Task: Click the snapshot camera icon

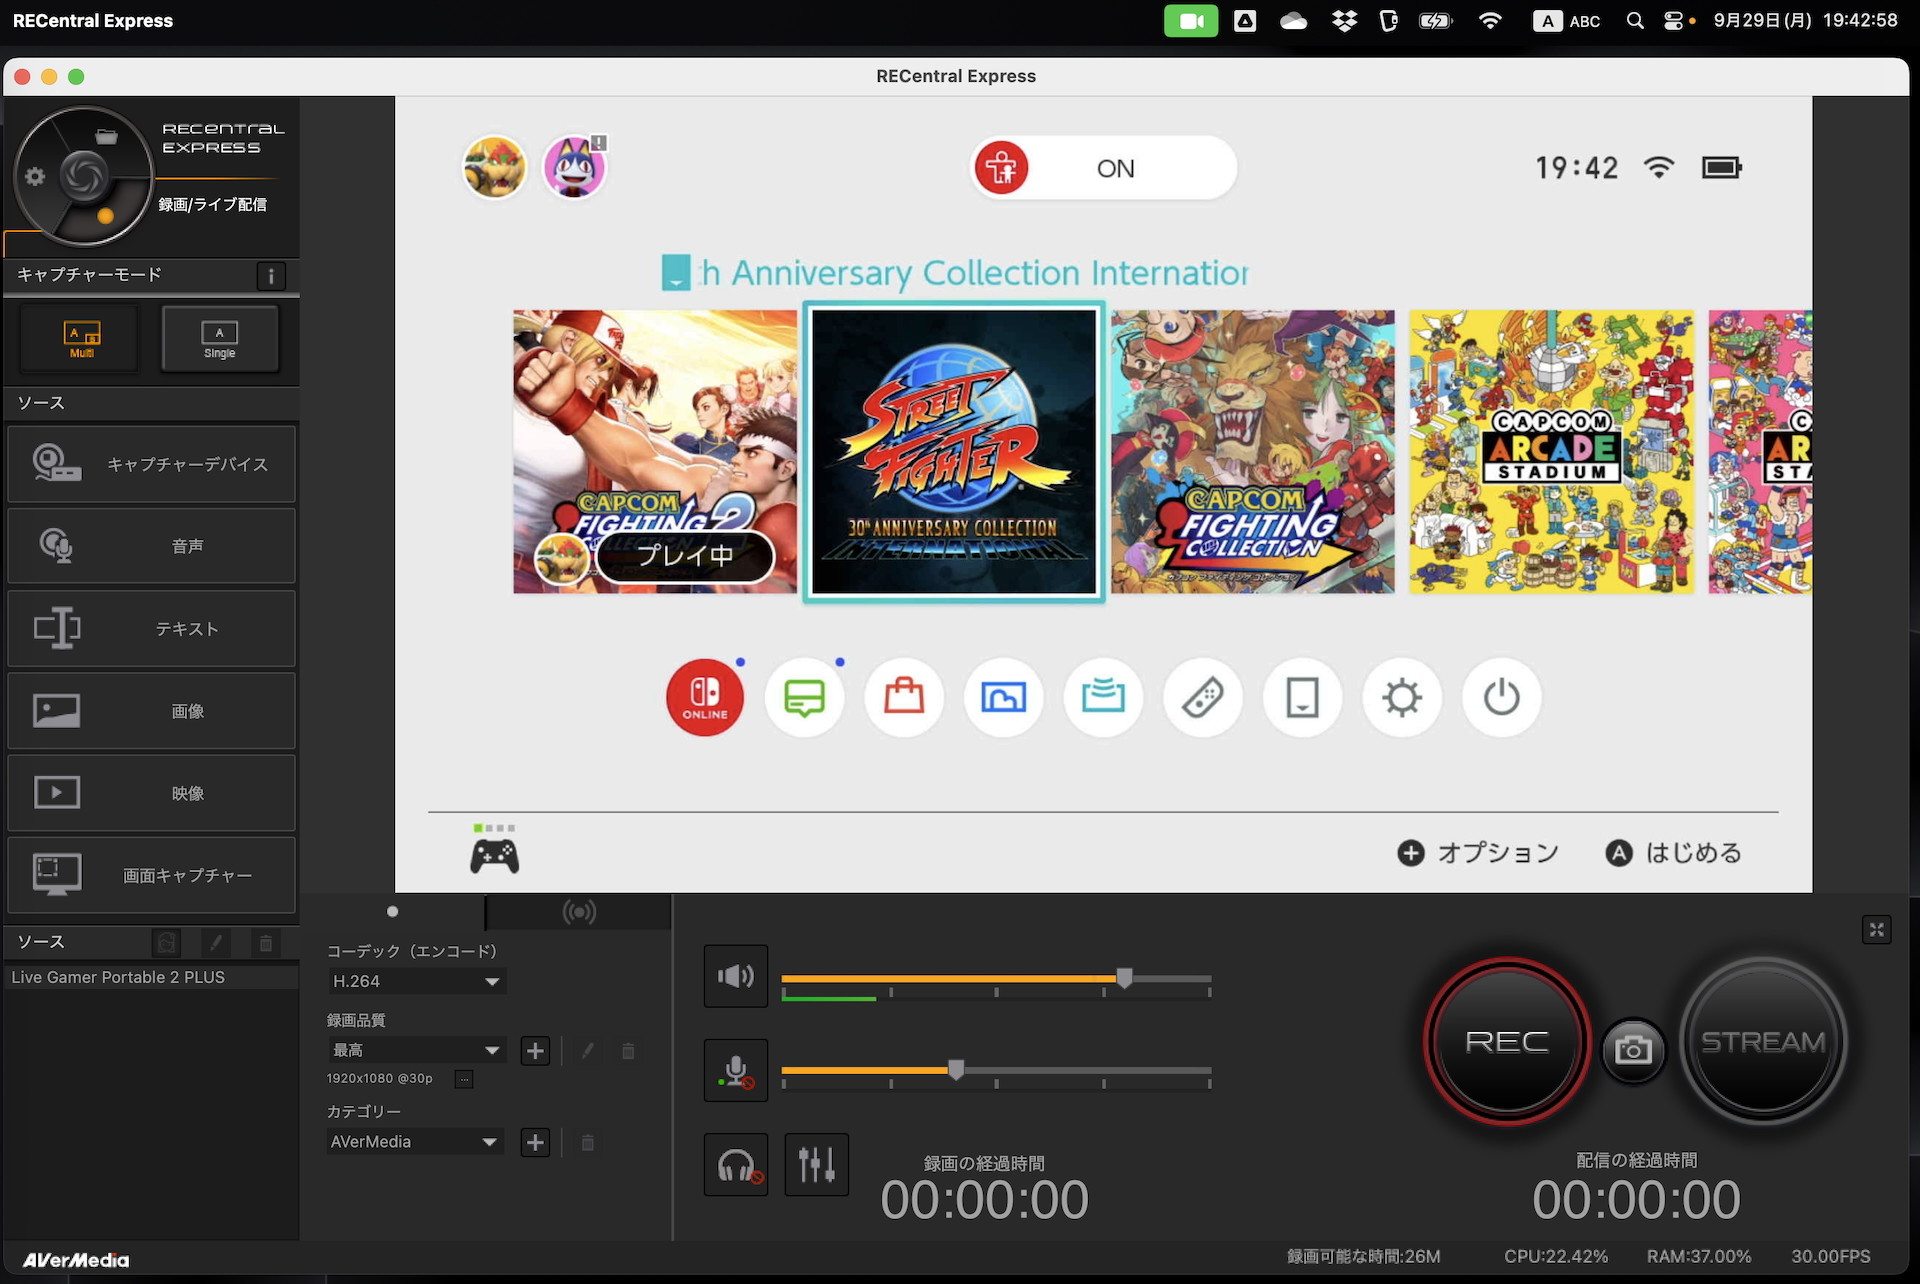Action: coord(1633,1049)
